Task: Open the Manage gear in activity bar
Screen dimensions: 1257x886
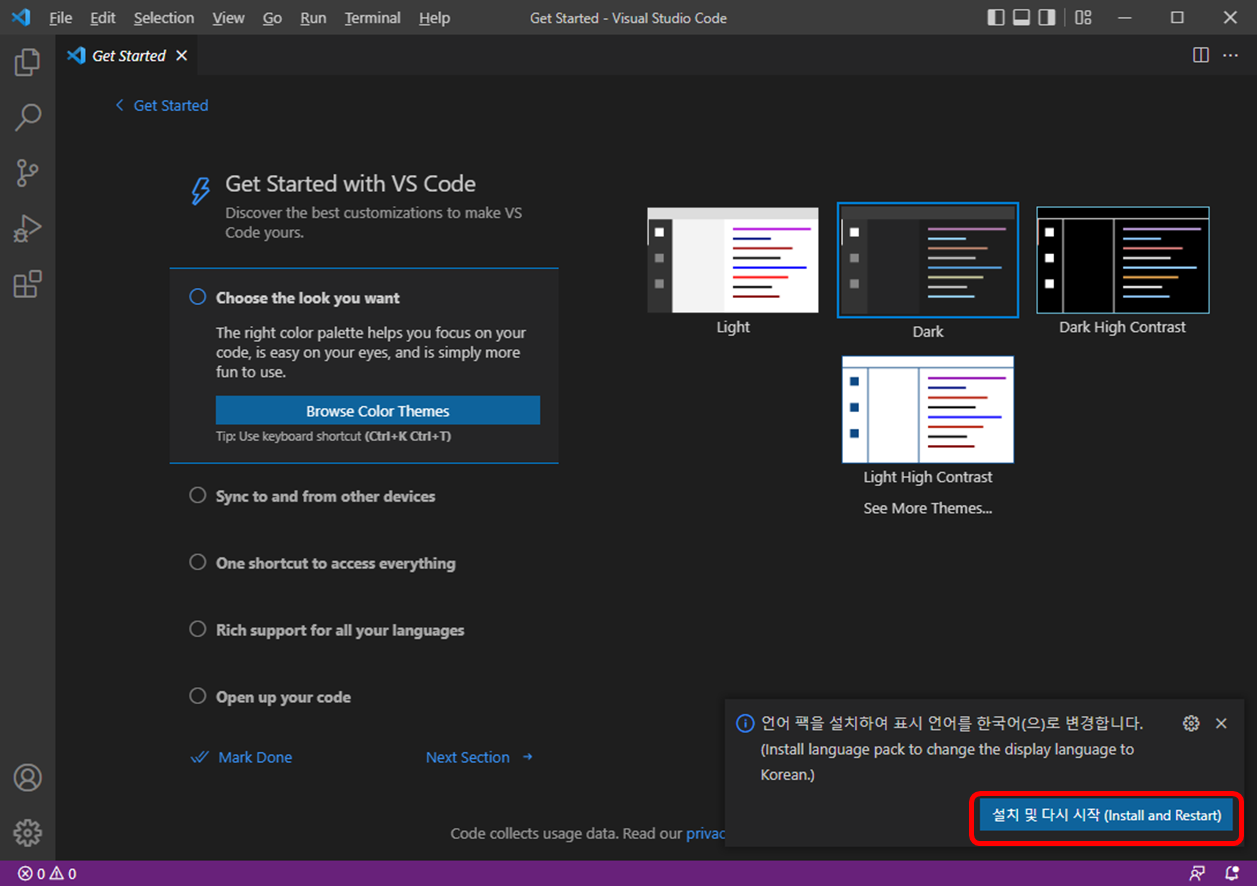Action: pyautogui.click(x=27, y=832)
